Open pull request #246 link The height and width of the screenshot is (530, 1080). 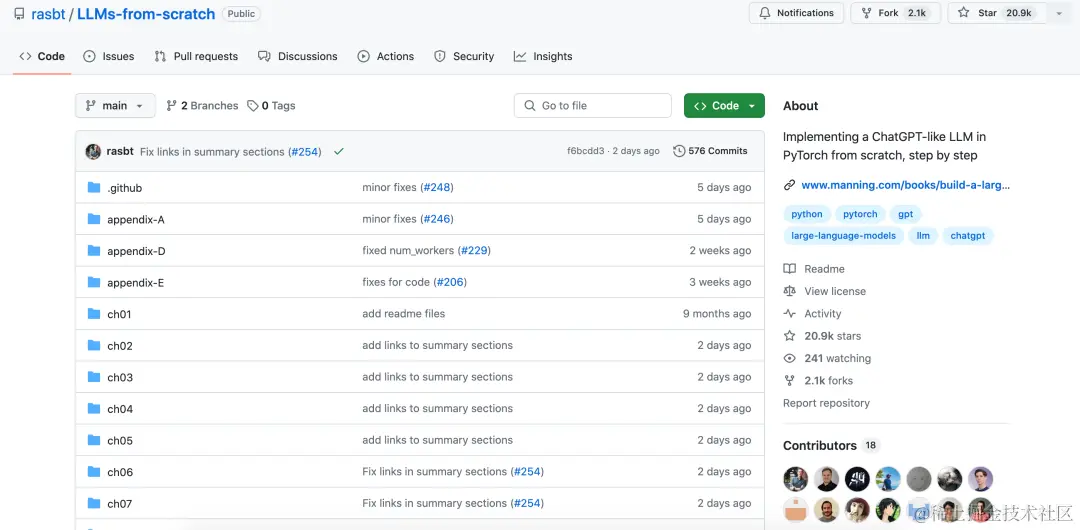437,219
